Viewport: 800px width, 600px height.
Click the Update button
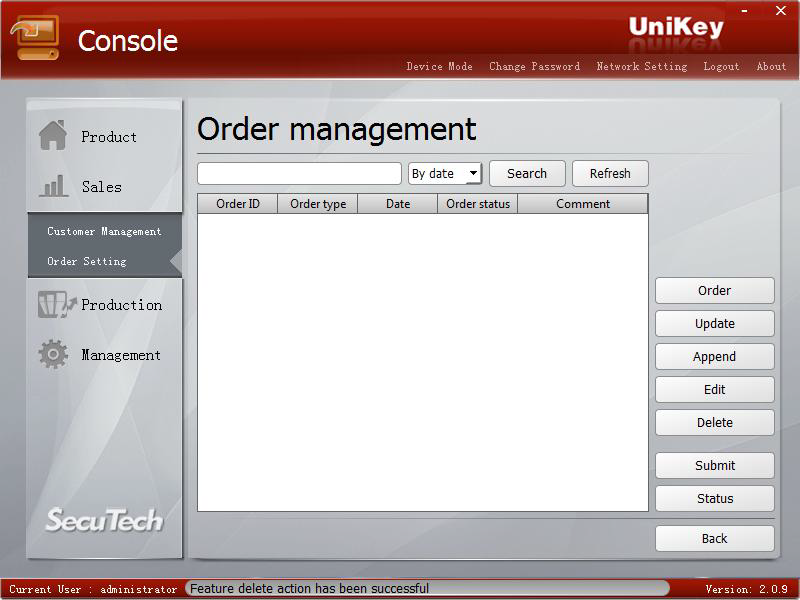[714, 323]
